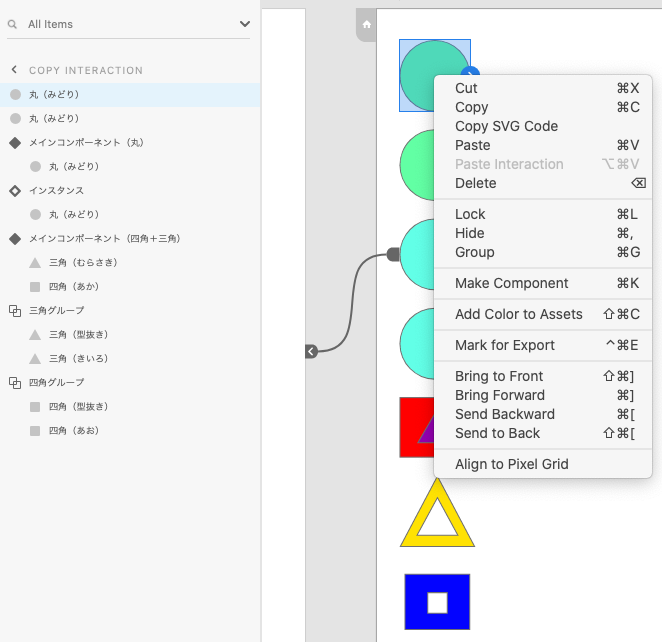This screenshot has height=642, width=662.
Task: Choose Group from the context menu
Action: [x=543, y=252]
